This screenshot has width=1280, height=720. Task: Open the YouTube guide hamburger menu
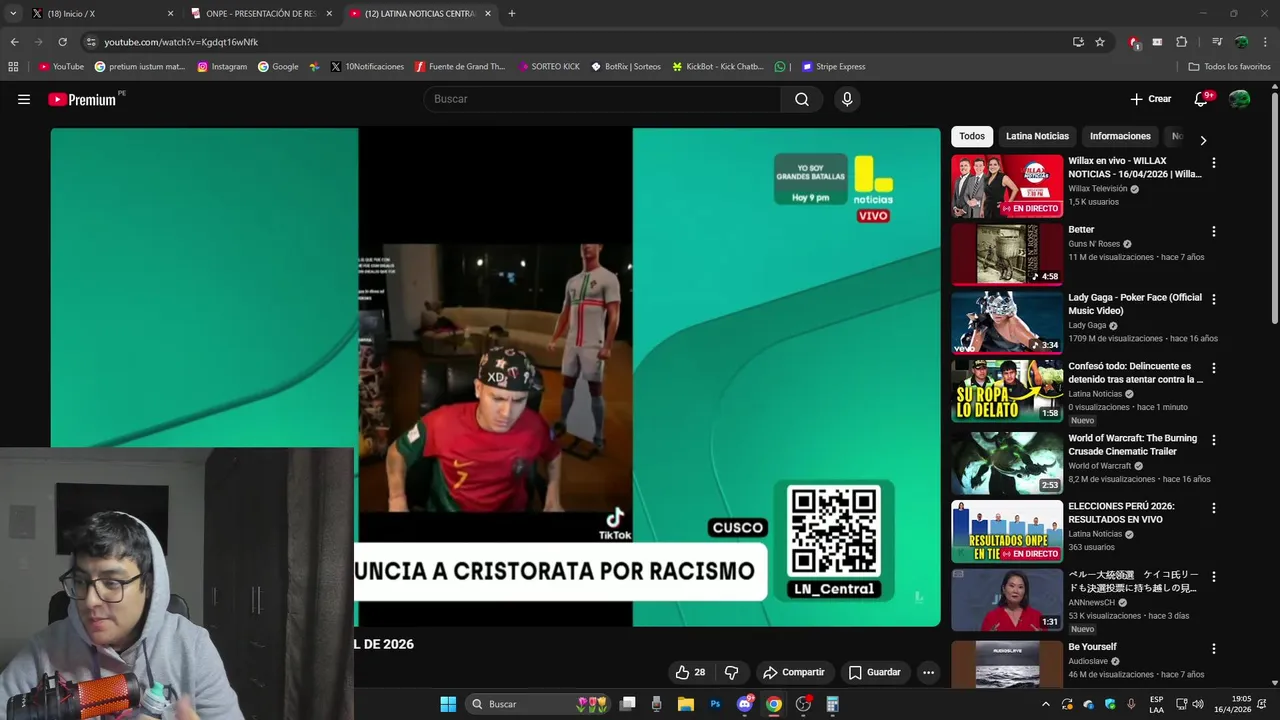coord(24,99)
